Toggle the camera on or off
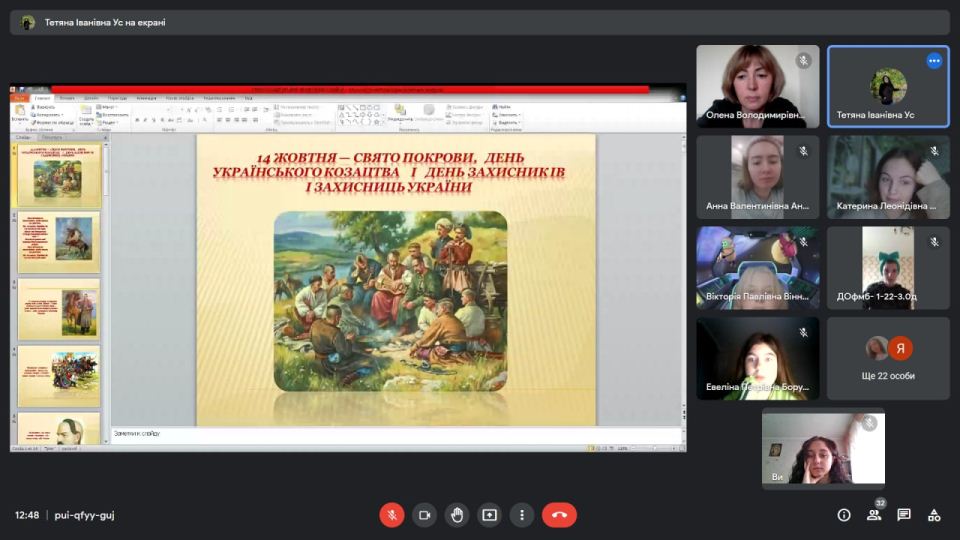960x540 pixels. click(424, 515)
